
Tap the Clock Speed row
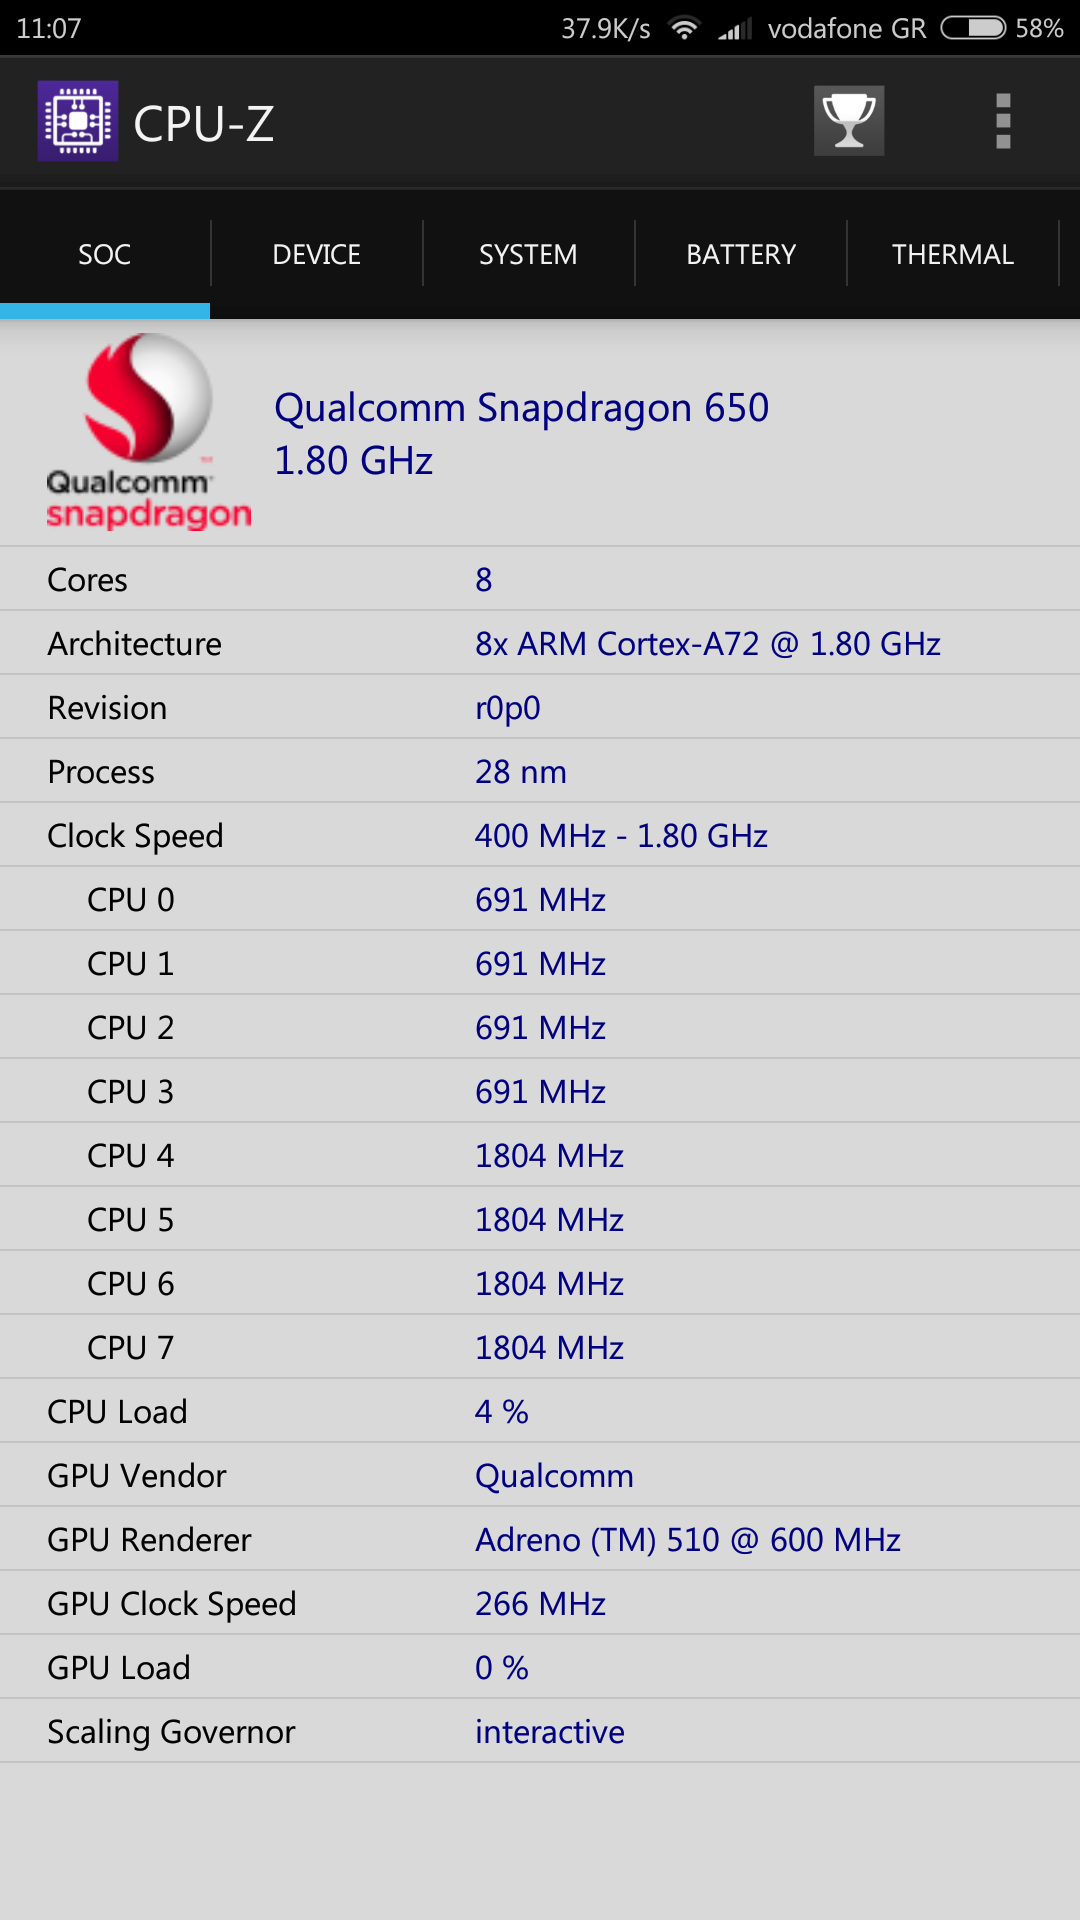[540, 835]
